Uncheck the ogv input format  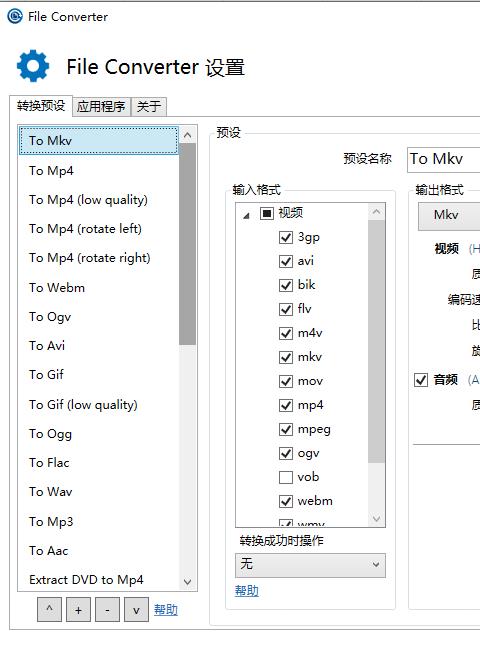coord(286,453)
